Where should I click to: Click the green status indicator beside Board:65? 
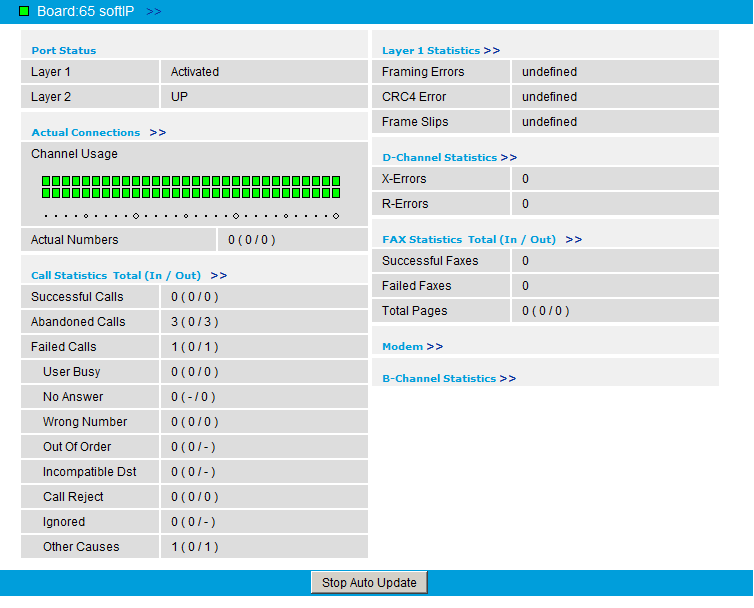point(24,11)
